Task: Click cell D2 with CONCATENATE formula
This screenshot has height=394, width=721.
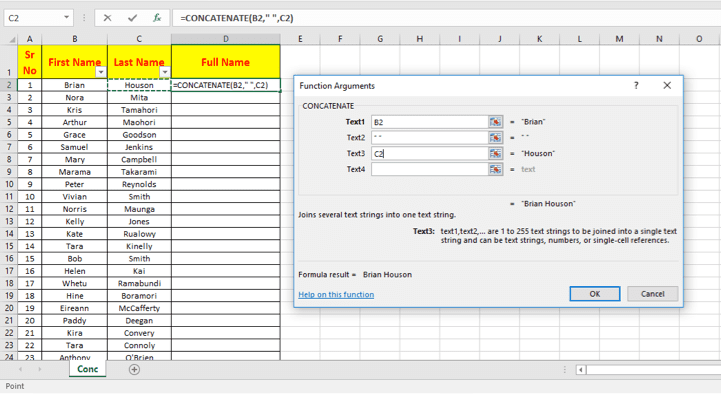Action: pos(226,85)
